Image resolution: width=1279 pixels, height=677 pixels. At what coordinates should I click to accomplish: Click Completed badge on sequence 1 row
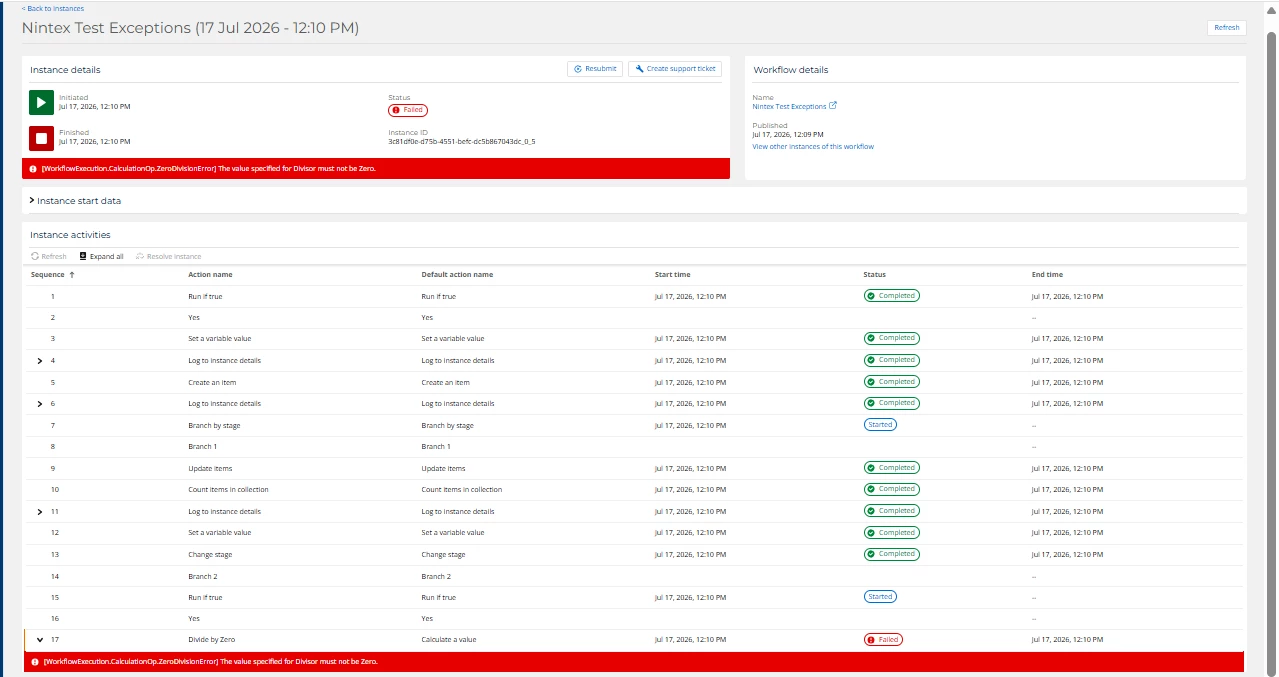click(x=891, y=296)
